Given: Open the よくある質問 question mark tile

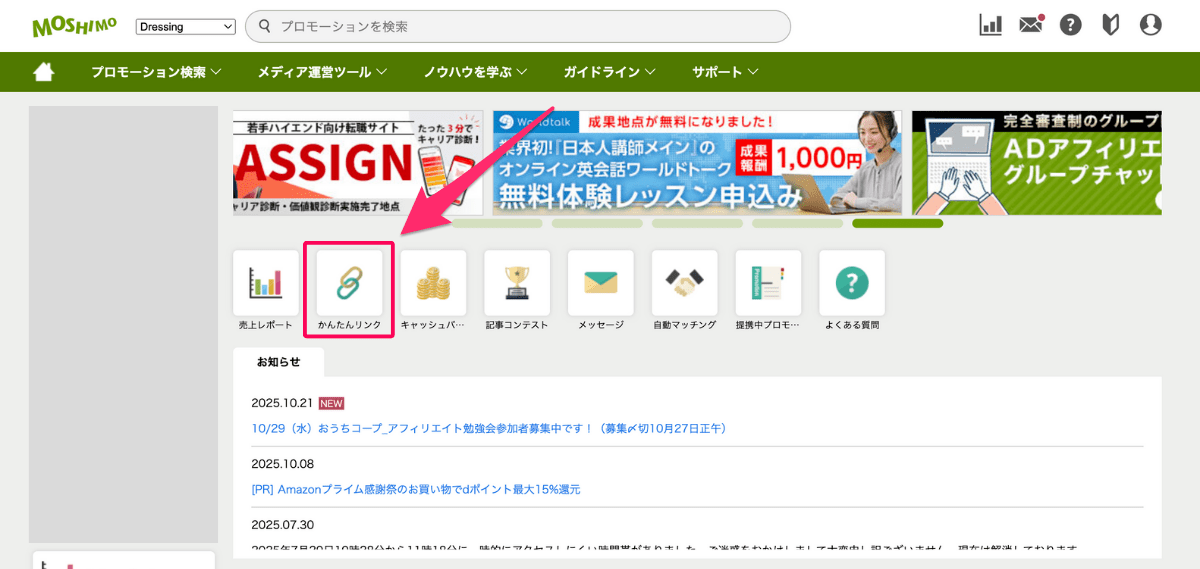Looking at the screenshot, I should point(852,283).
